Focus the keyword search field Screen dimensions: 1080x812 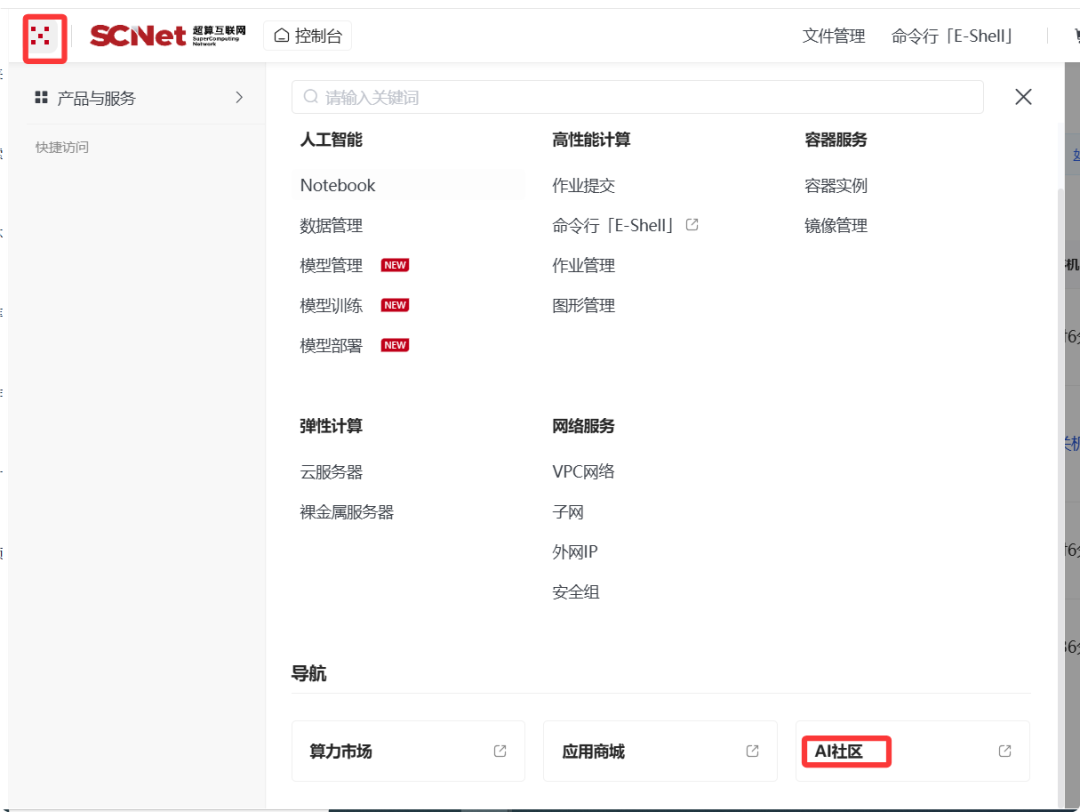[637, 97]
